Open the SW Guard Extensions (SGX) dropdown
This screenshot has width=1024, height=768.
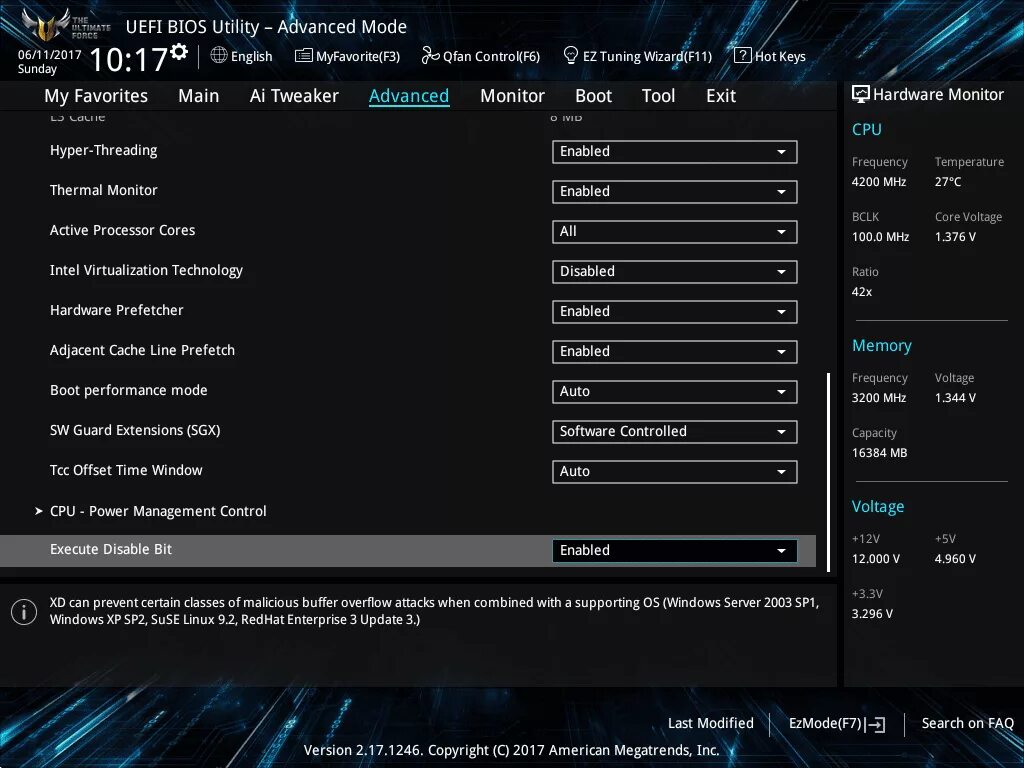674,432
